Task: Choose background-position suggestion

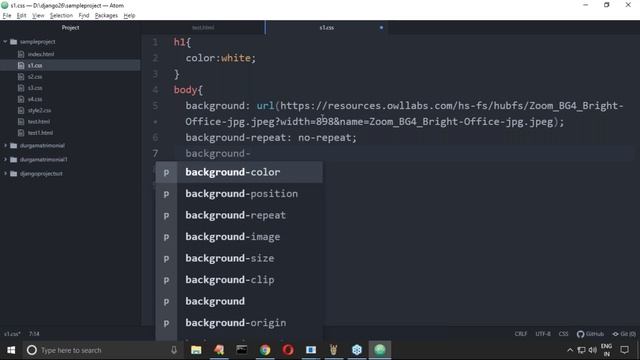Action: (x=239, y=194)
